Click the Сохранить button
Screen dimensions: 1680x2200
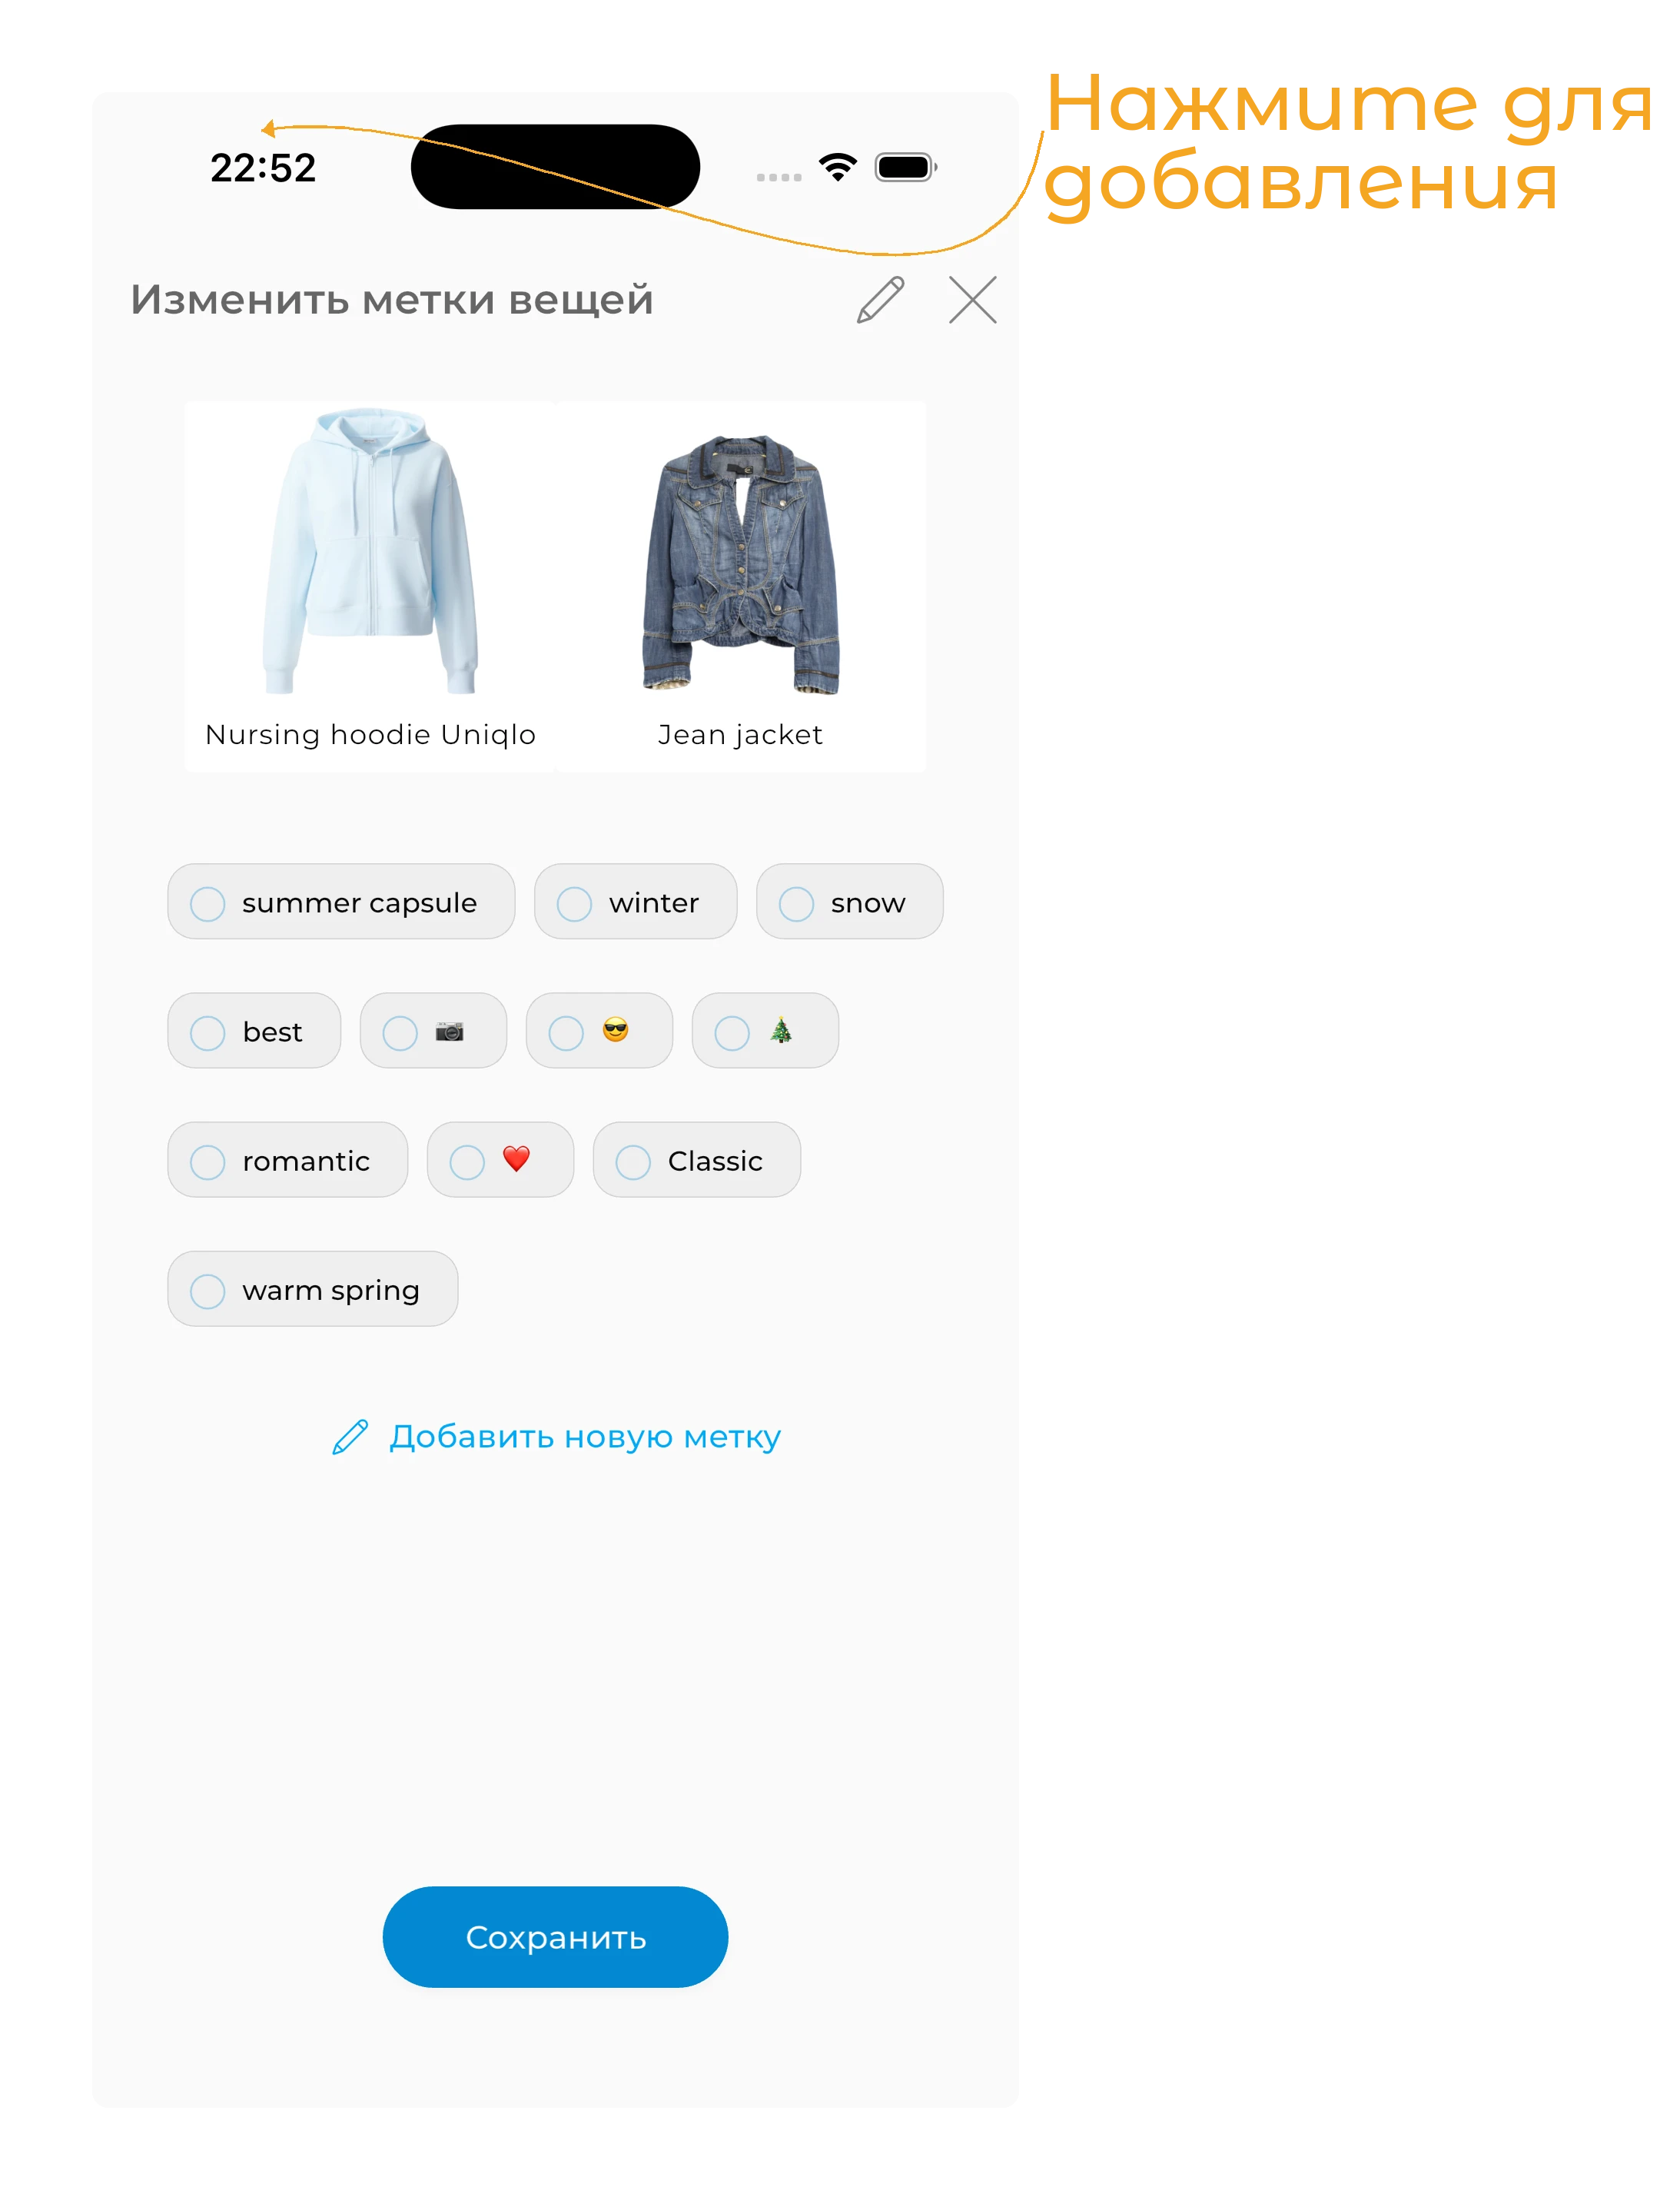(x=555, y=1937)
